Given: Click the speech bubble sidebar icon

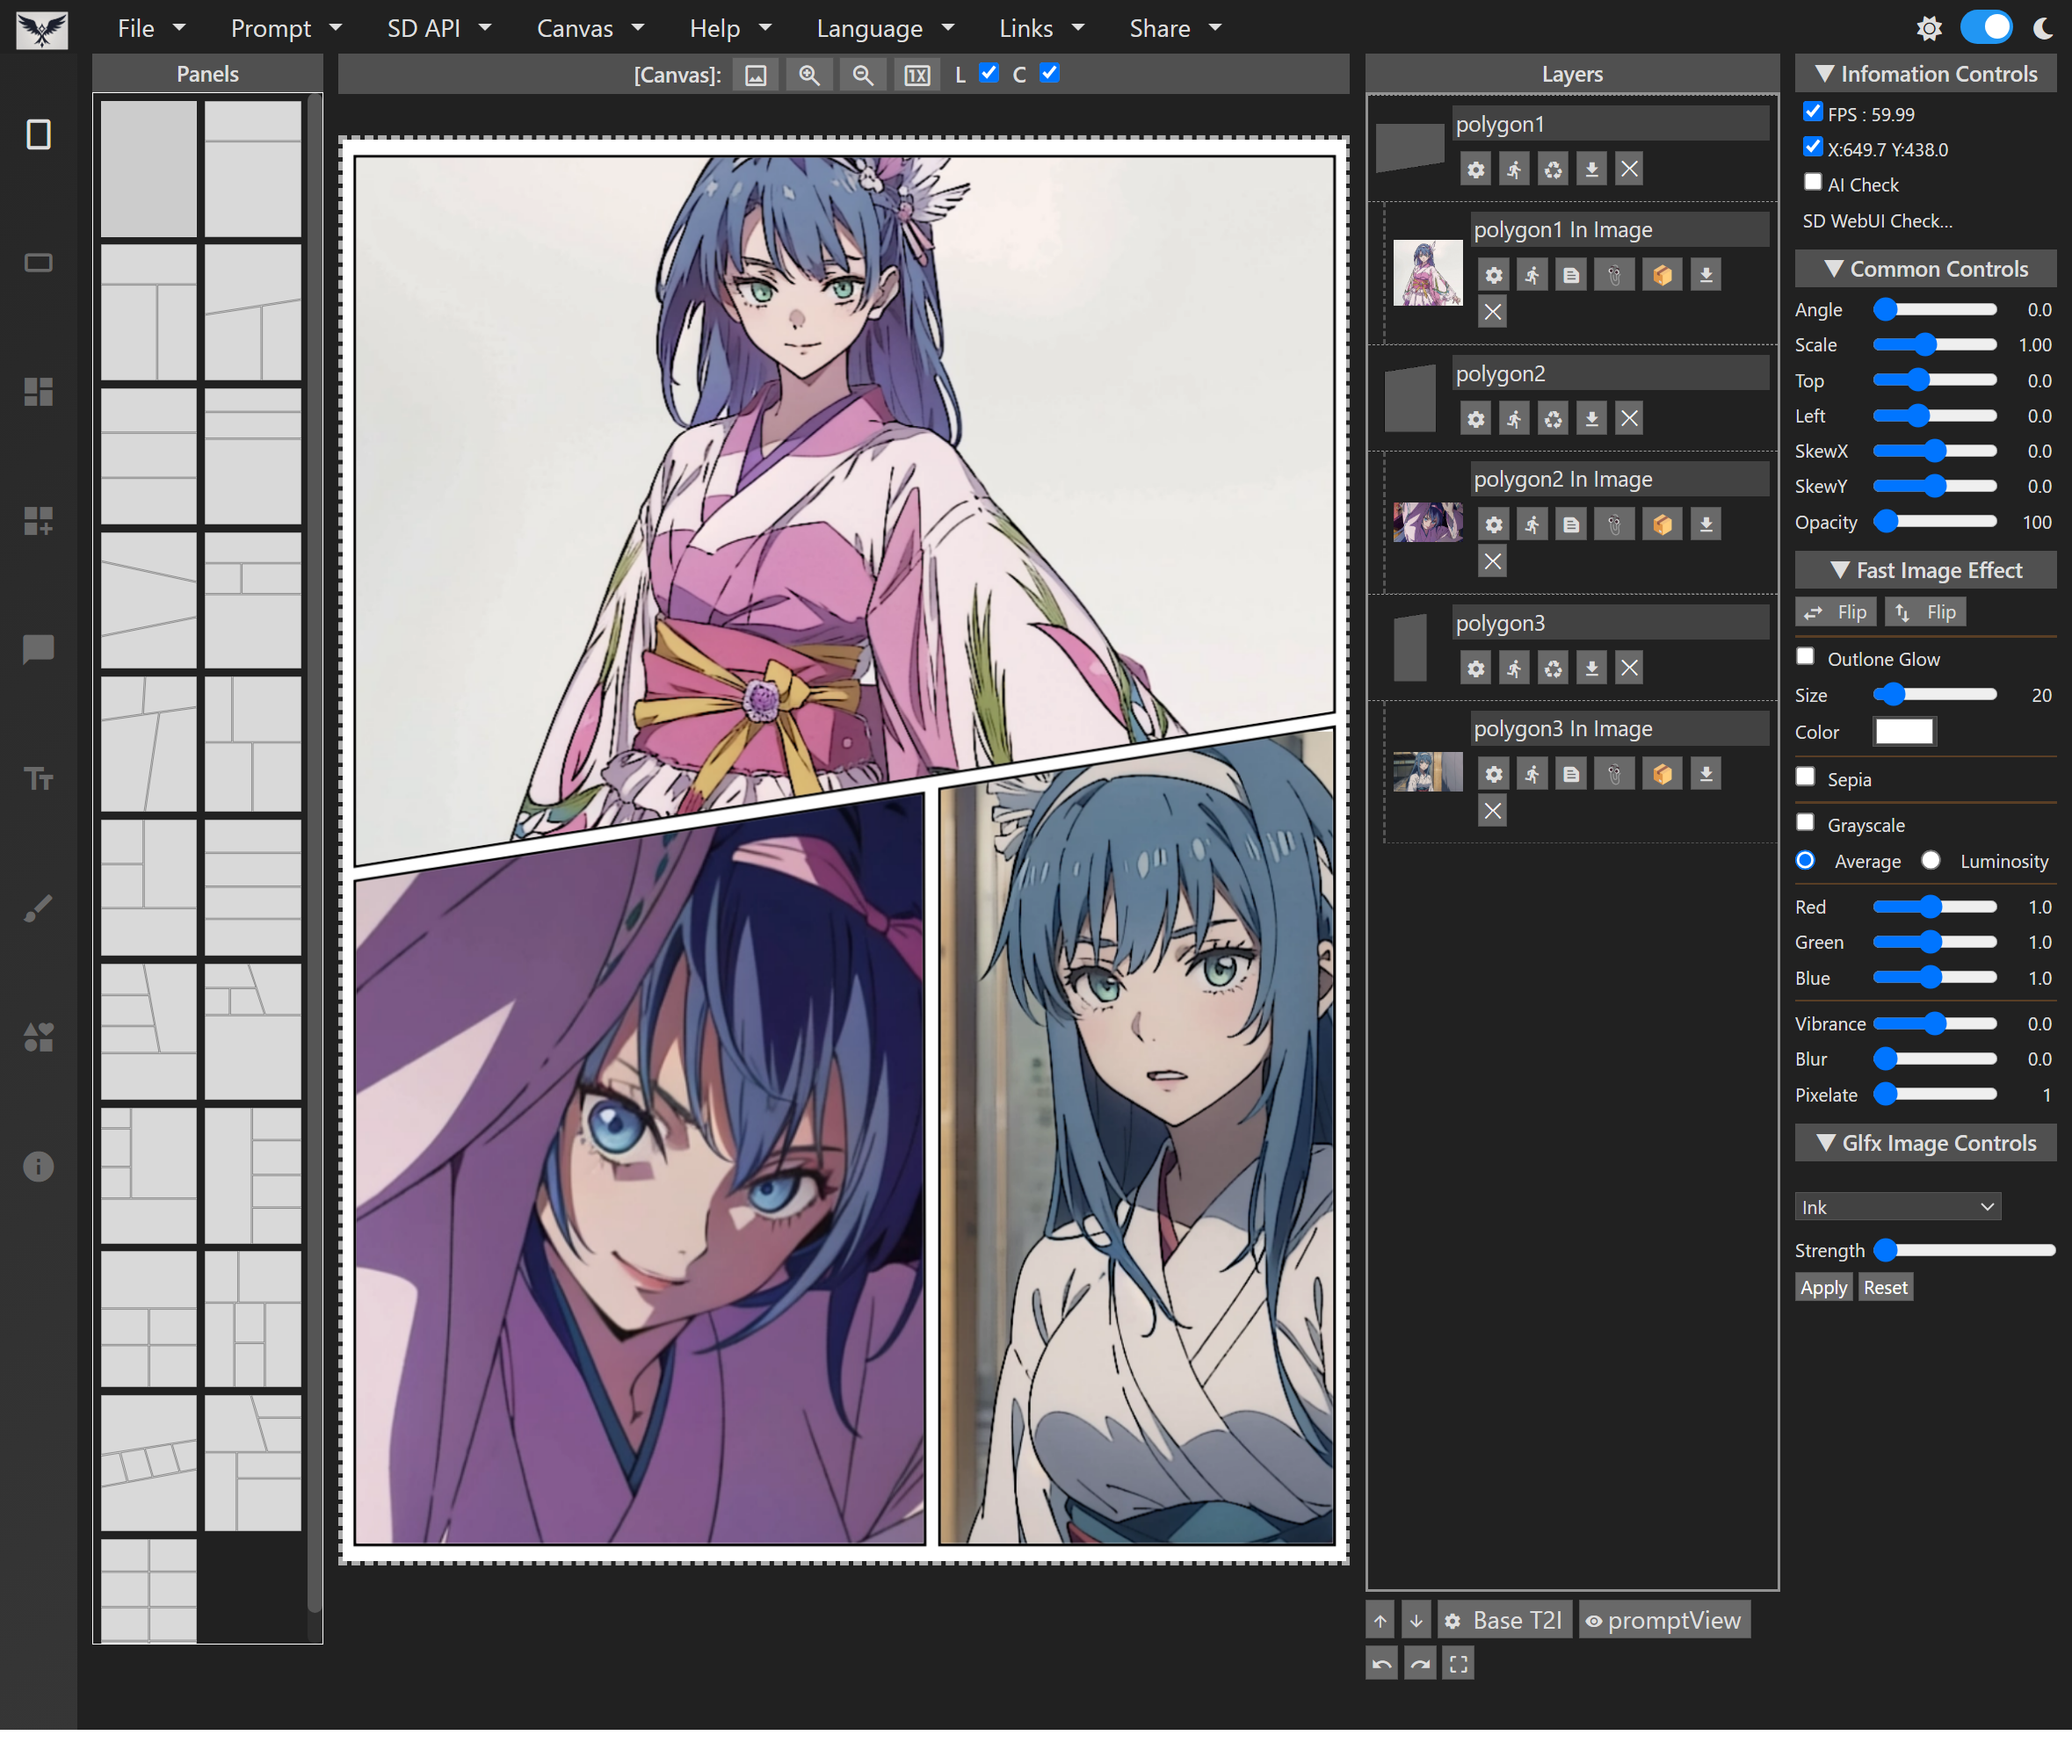Looking at the screenshot, I should pos(38,650).
